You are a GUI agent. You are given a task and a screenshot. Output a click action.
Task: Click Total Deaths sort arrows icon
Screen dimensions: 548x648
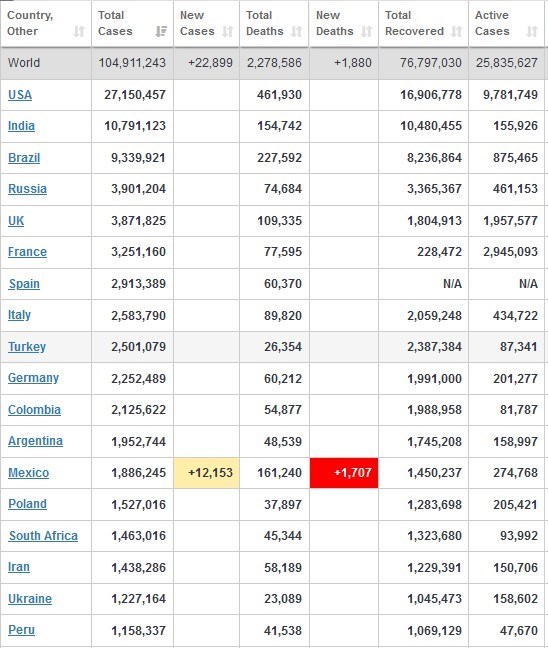297,31
